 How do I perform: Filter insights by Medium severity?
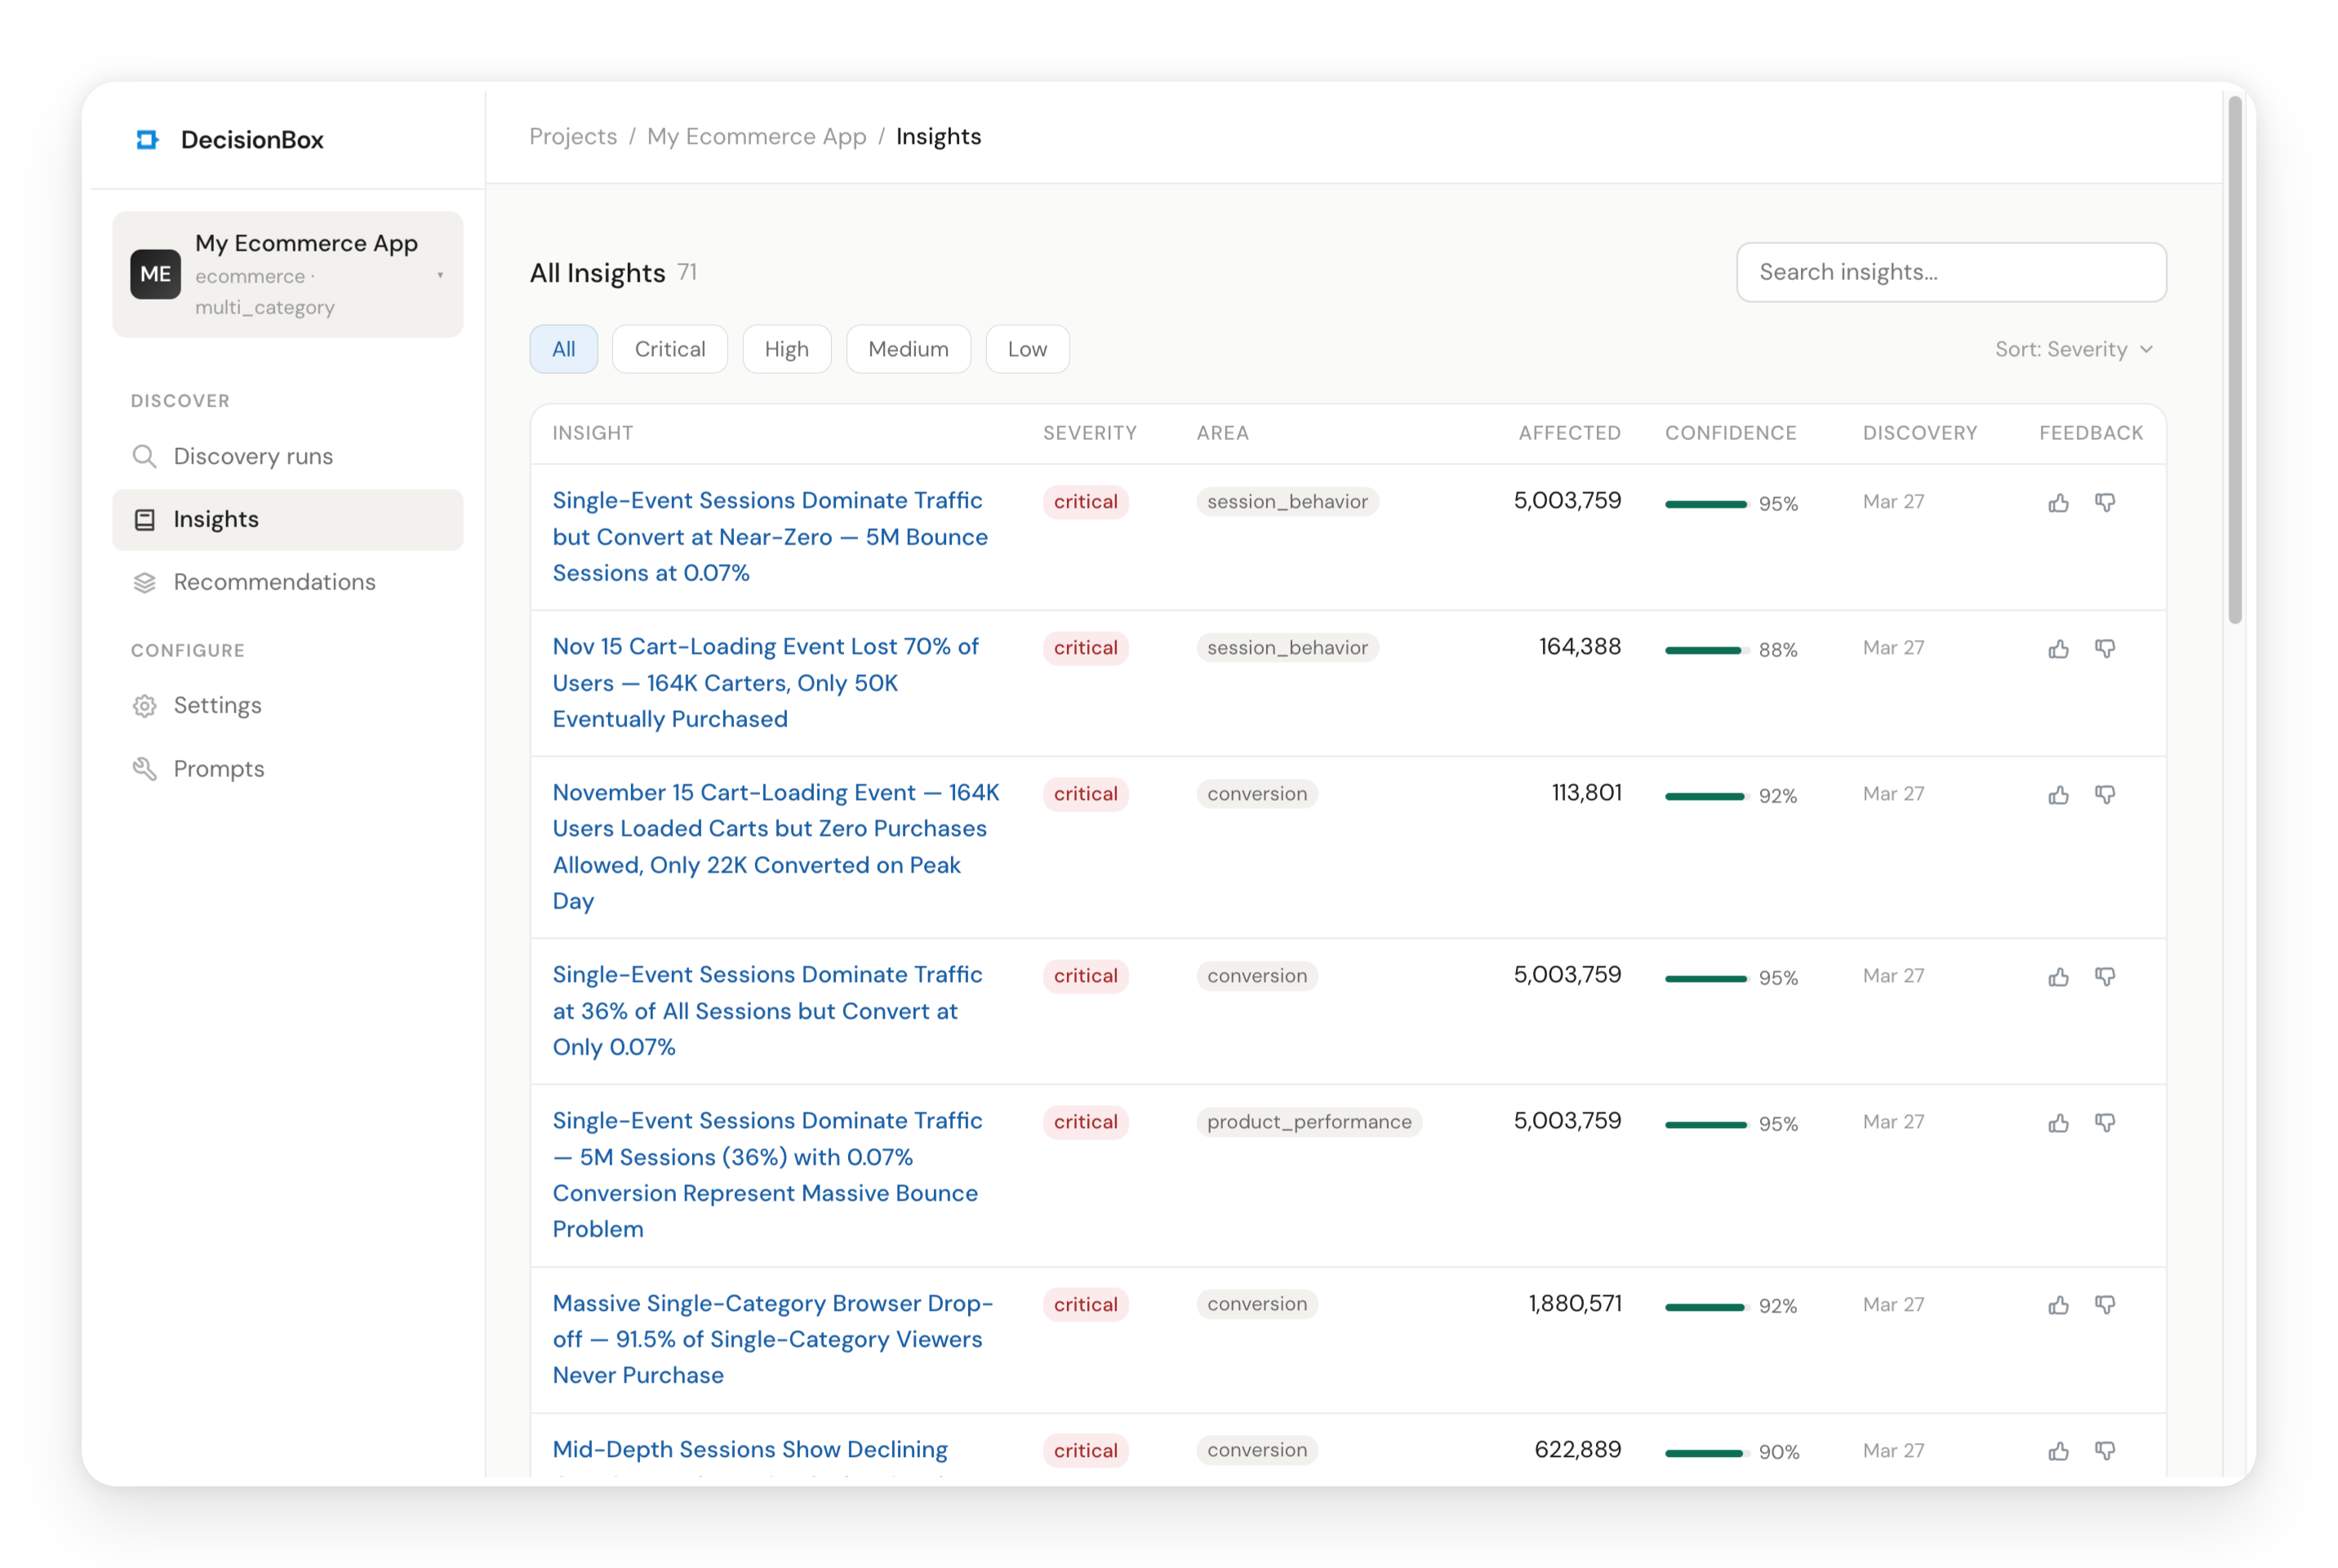pos(908,349)
